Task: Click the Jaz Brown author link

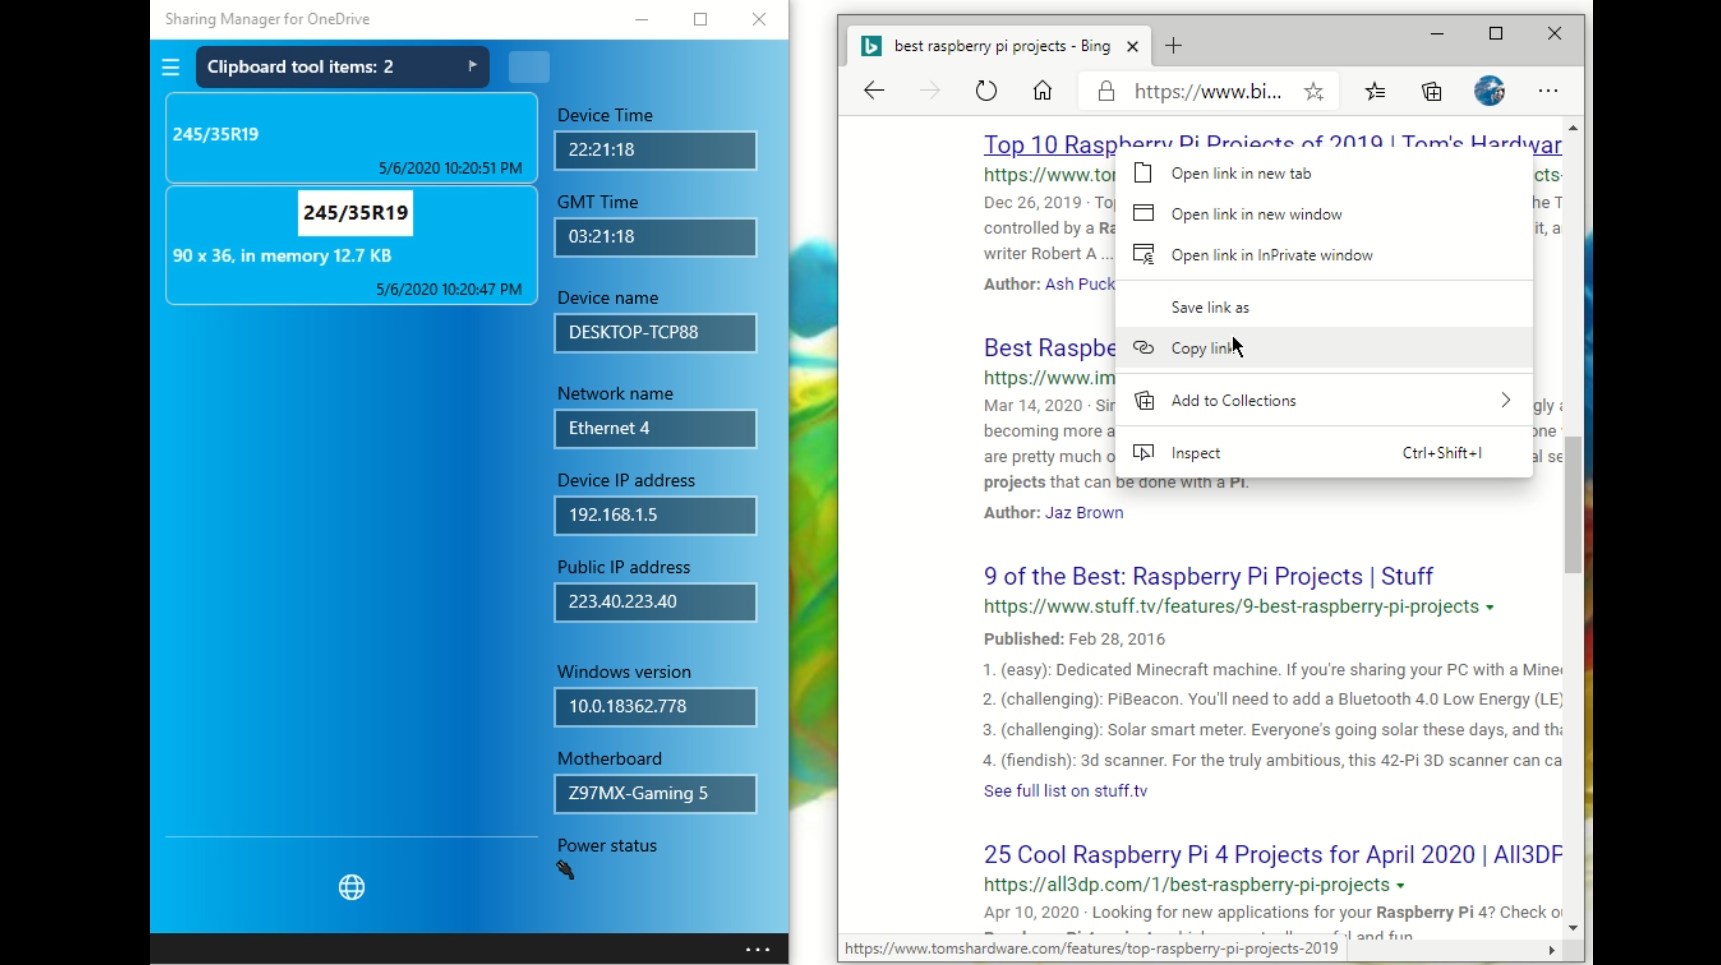Action: [x=1084, y=512]
